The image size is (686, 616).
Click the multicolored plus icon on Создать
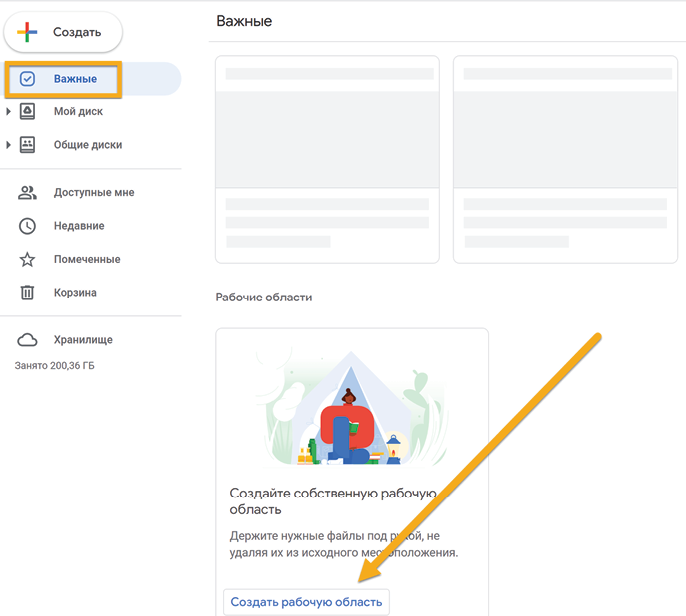coord(28,32)
